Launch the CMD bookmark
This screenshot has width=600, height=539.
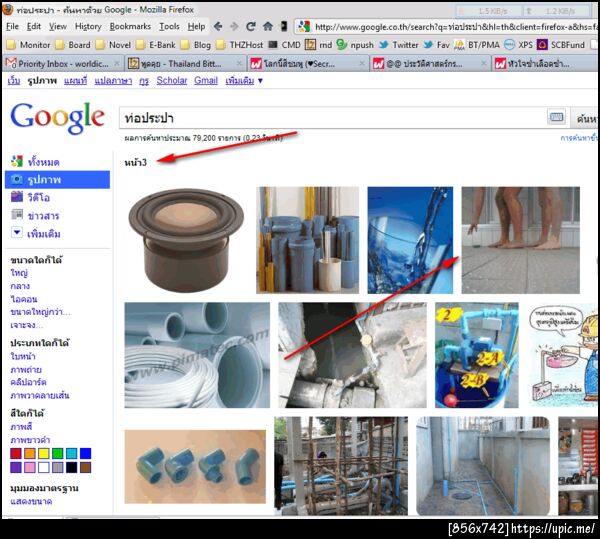pos(284,45)
